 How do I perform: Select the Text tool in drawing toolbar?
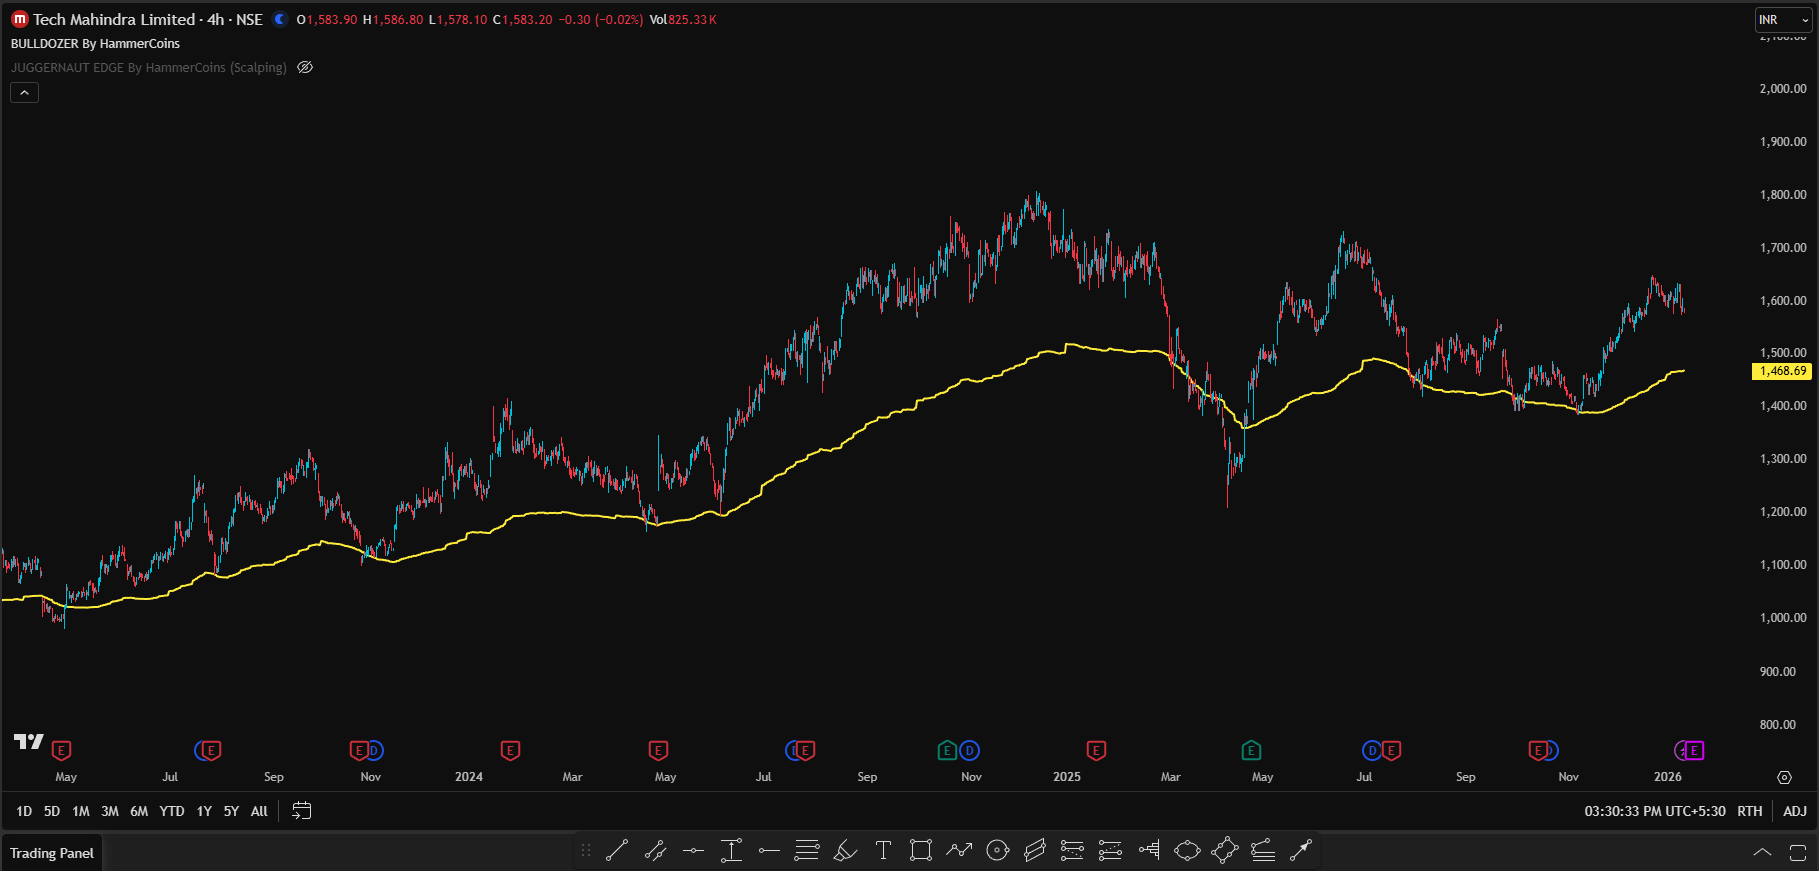coord(883,850)
